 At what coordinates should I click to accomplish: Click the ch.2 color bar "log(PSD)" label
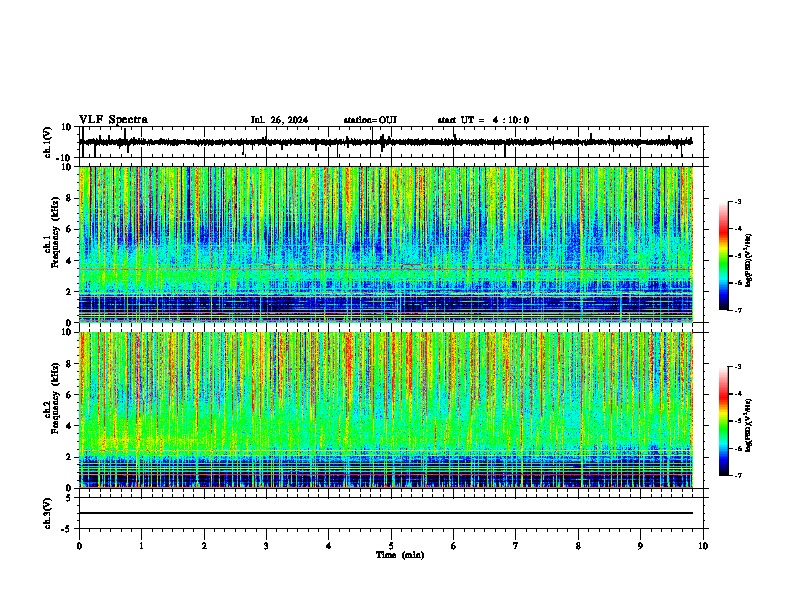click(x=748, y=426)
